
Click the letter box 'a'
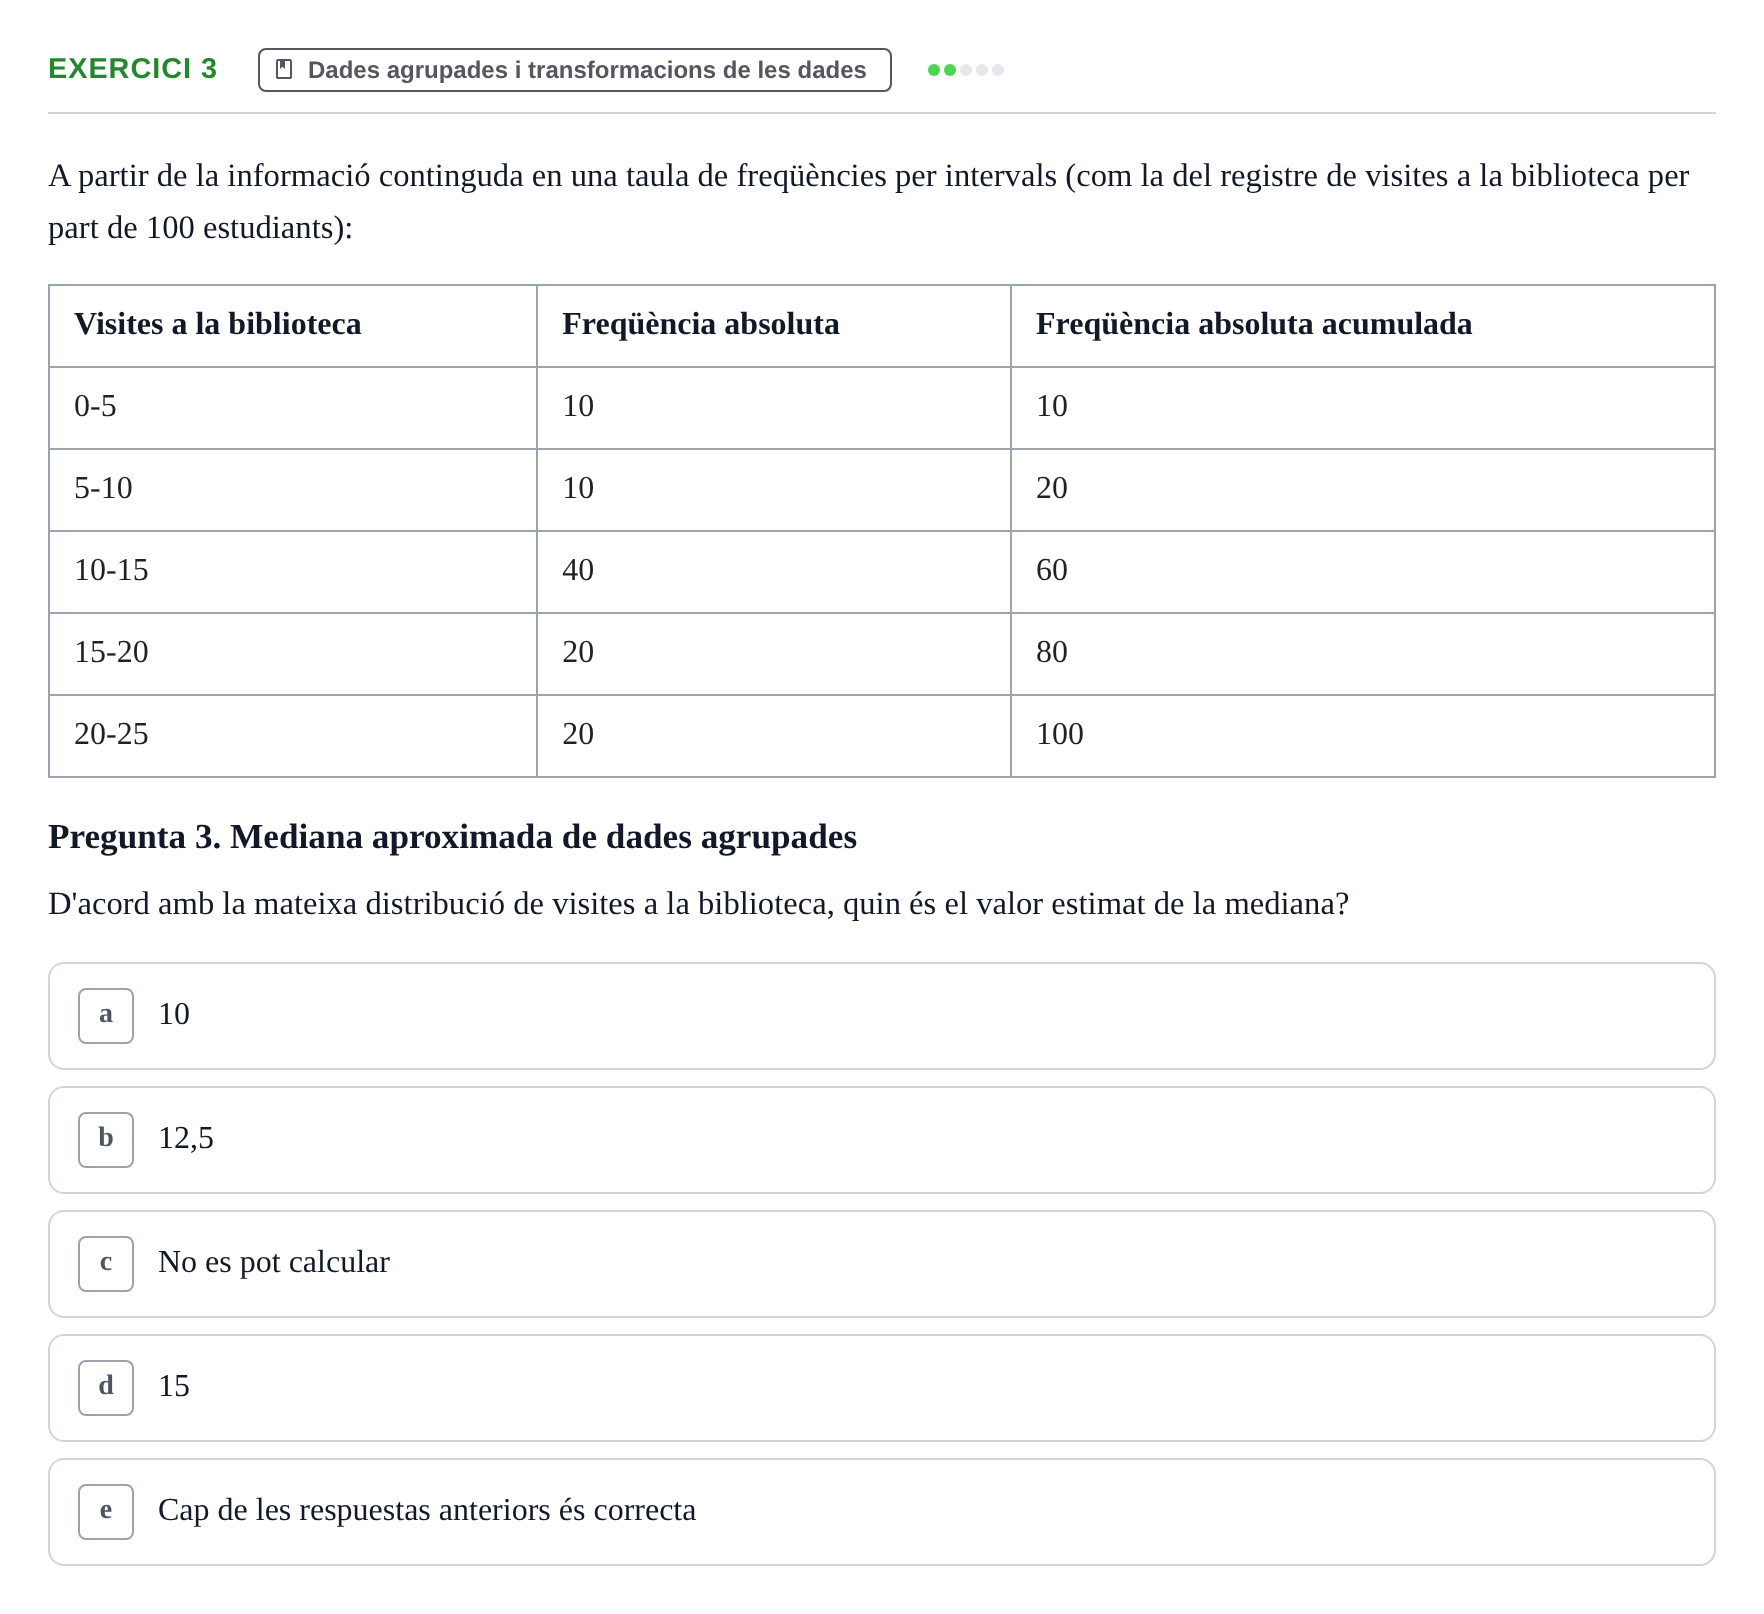click(106, 1016)
